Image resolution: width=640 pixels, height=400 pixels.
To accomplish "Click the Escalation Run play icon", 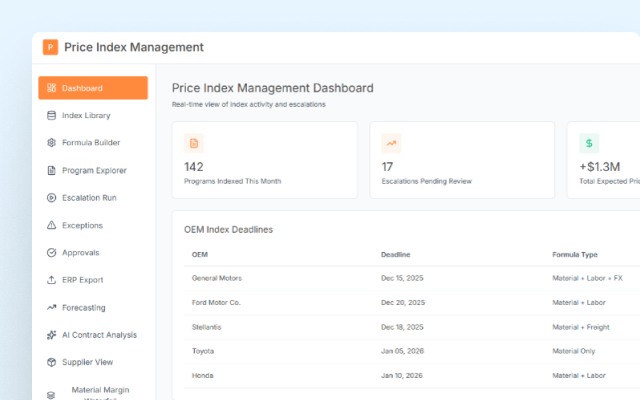I will 51,198.
